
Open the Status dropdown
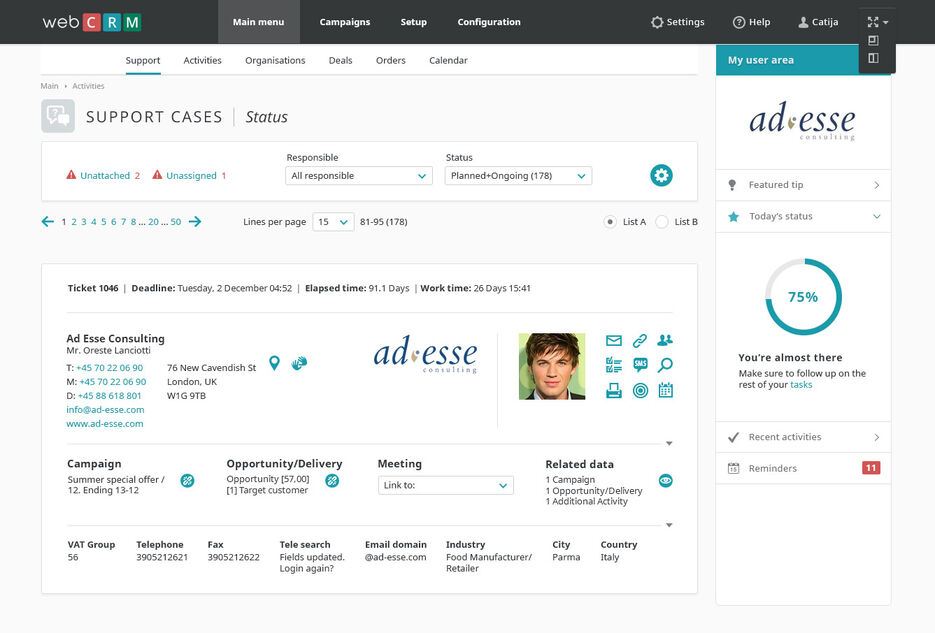click(x=518, y=176)
